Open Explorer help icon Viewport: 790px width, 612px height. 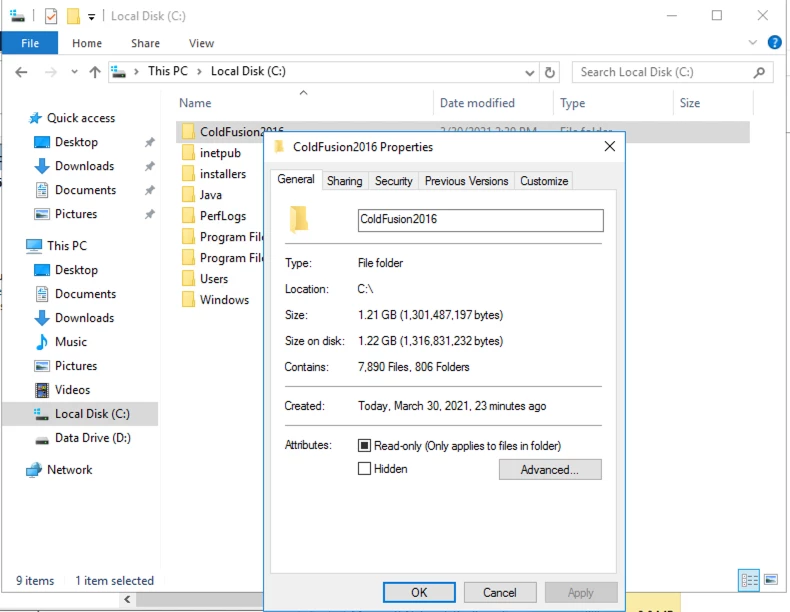point(774,43)
